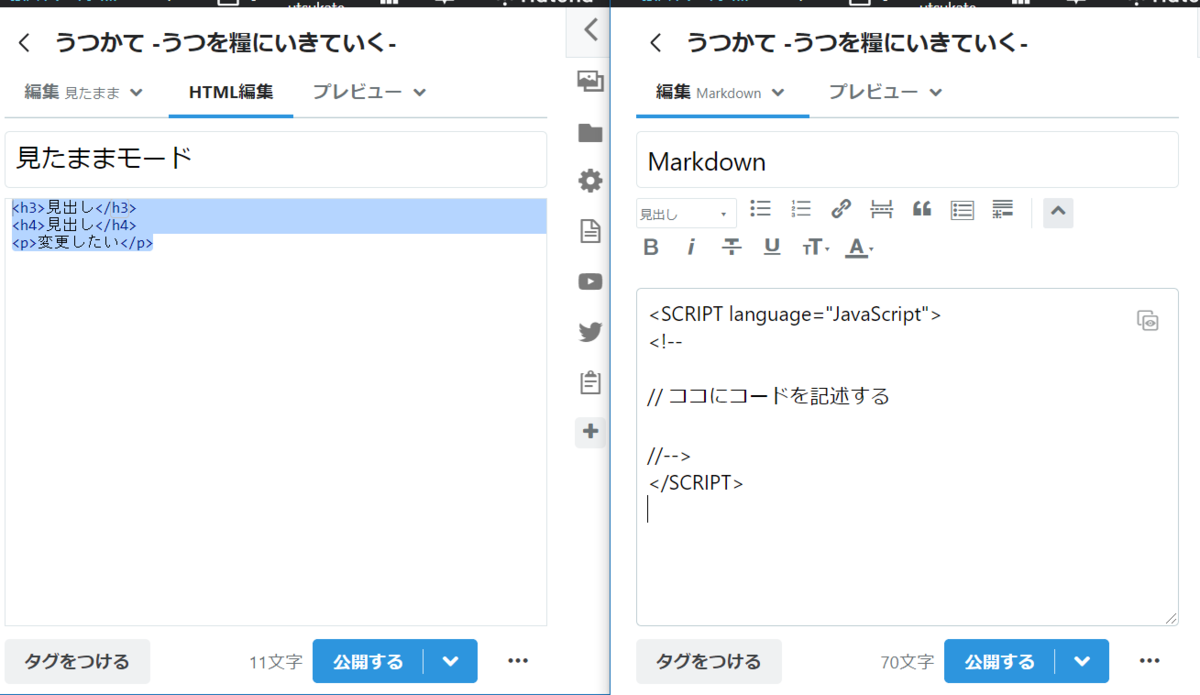Insert the read-more separator icon
This screenshot has height=695, width=1200.
click(881, 209)
